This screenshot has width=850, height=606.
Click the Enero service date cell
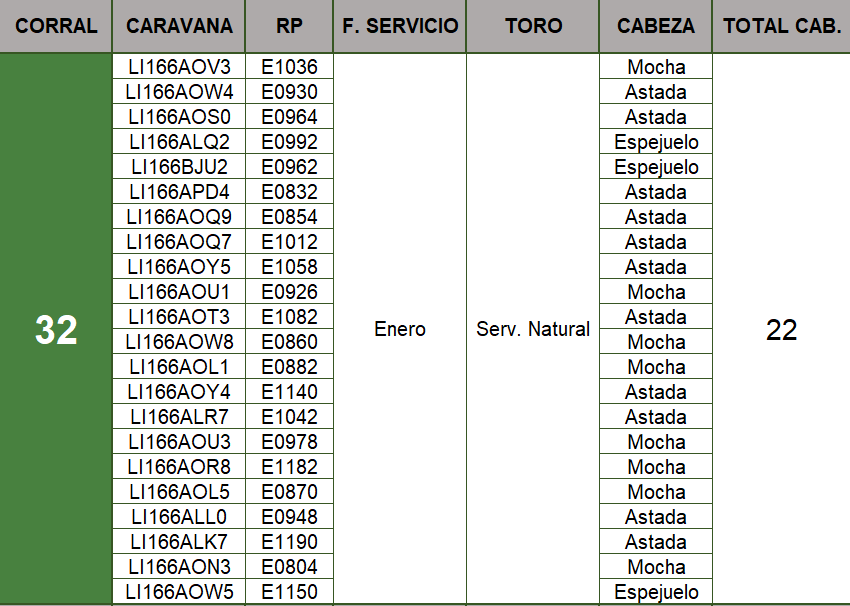coord(400,329)
